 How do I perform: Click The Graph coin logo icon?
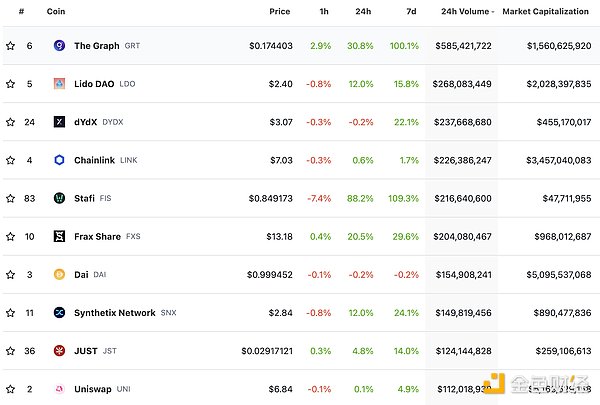(59, 46)
